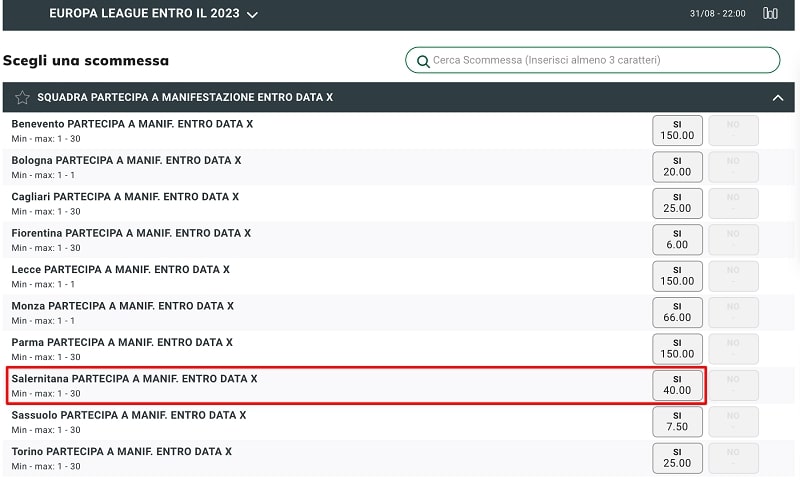Pick SI 25.00 odds for Cagliari
800x480 pixels.
point(677,203)
